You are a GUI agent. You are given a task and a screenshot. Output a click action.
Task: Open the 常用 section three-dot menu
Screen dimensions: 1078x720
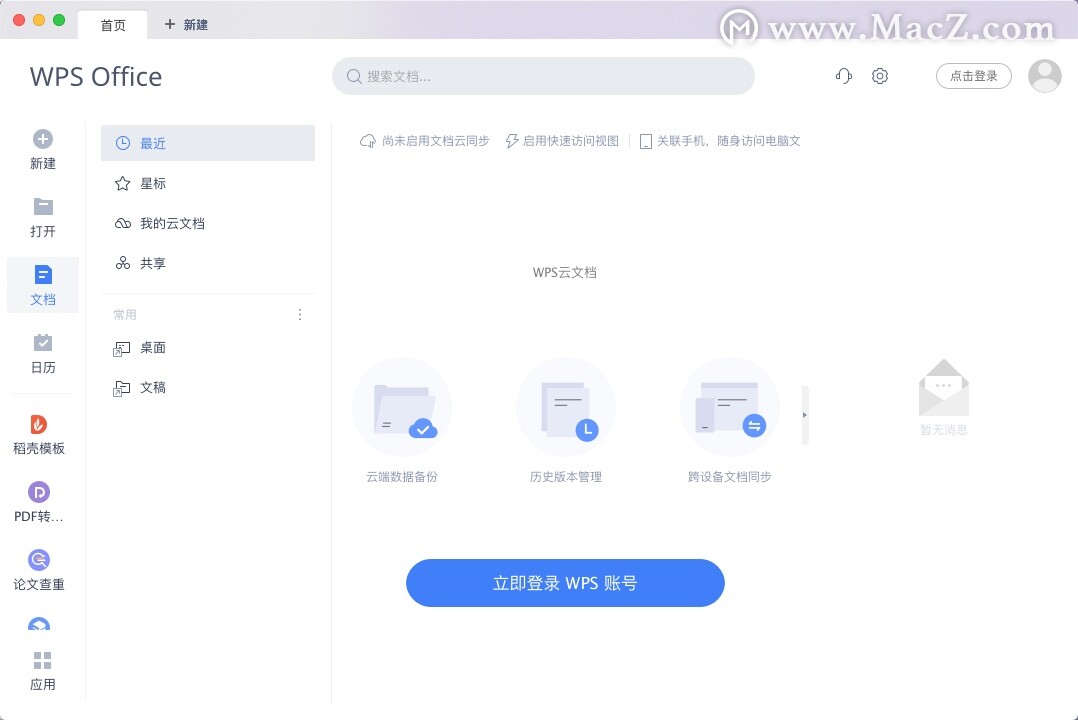point(300,315)
